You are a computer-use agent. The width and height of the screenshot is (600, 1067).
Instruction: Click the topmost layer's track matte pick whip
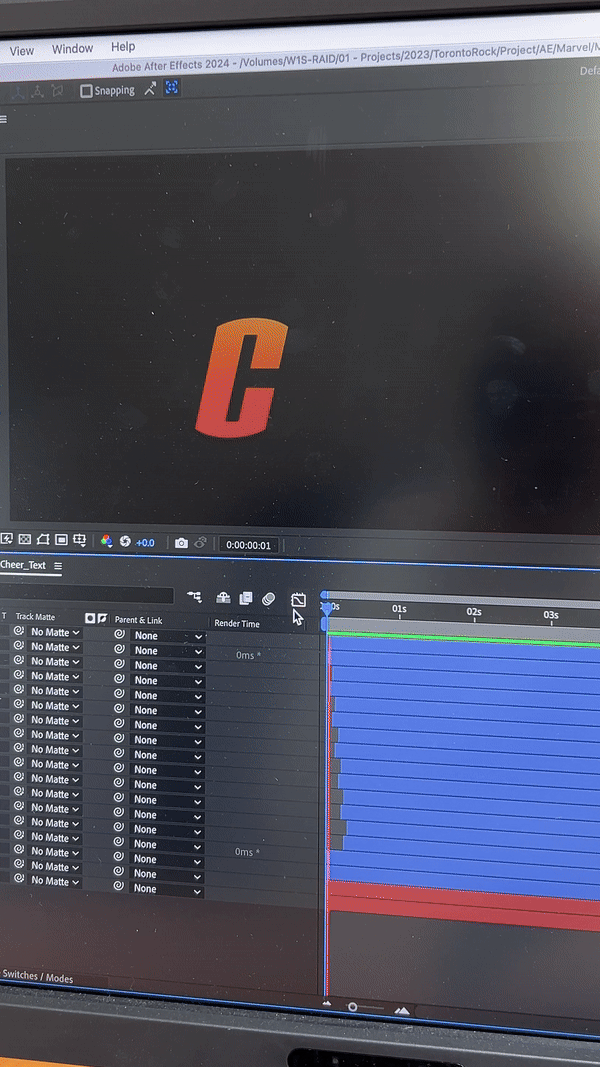[19, 631]
